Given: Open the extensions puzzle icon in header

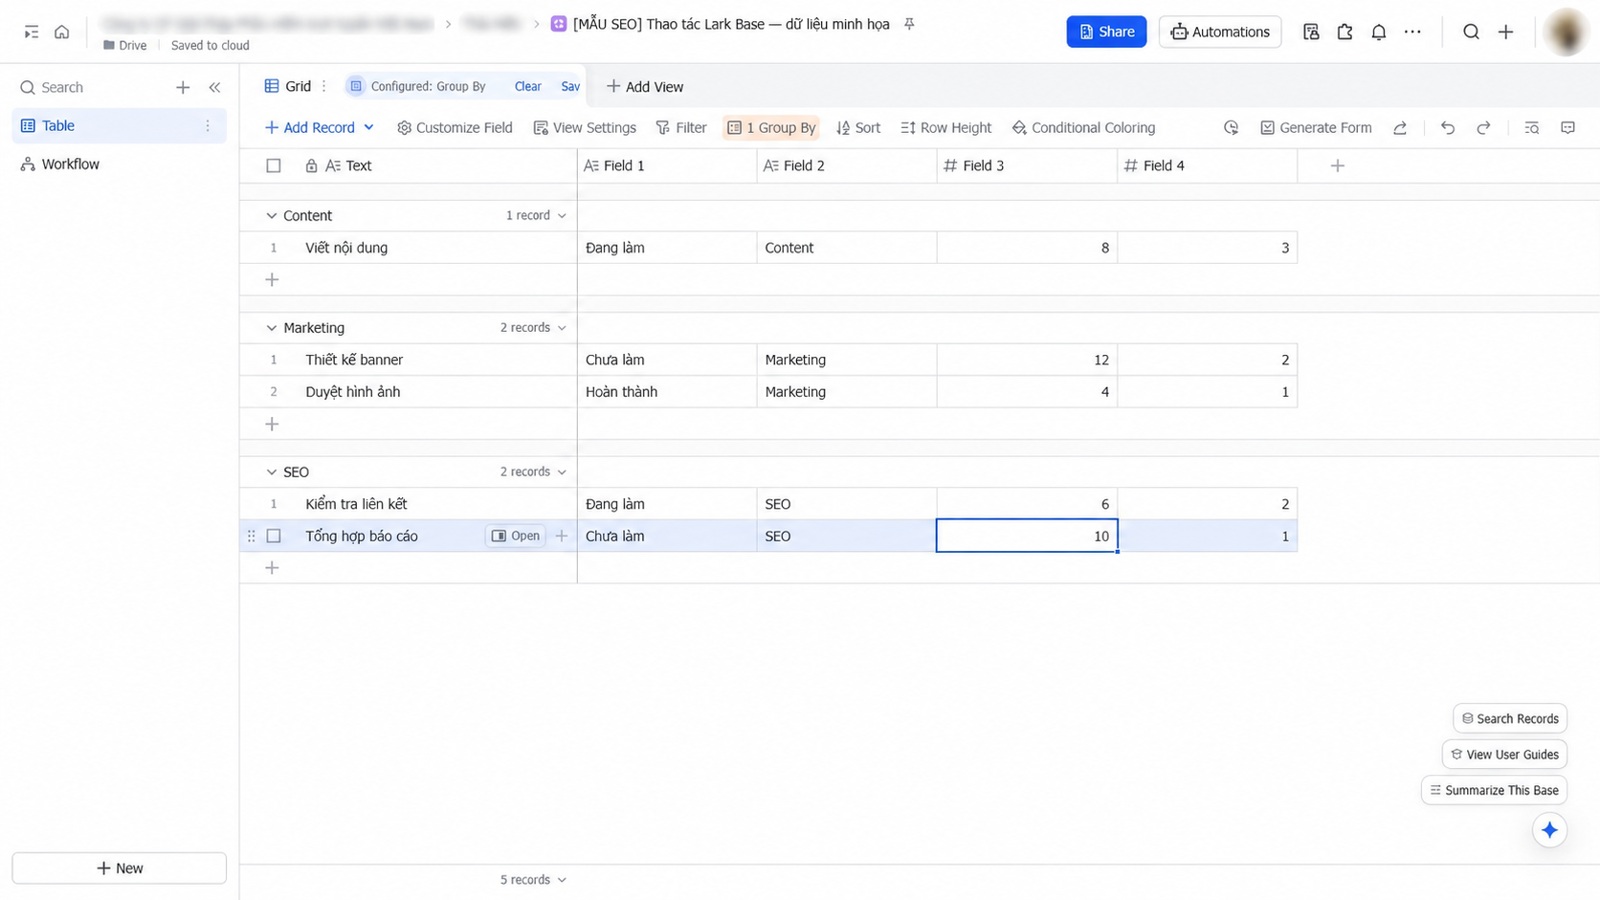Looking at the screenshot, I should pyautogui.click(x=1344, y=32).
